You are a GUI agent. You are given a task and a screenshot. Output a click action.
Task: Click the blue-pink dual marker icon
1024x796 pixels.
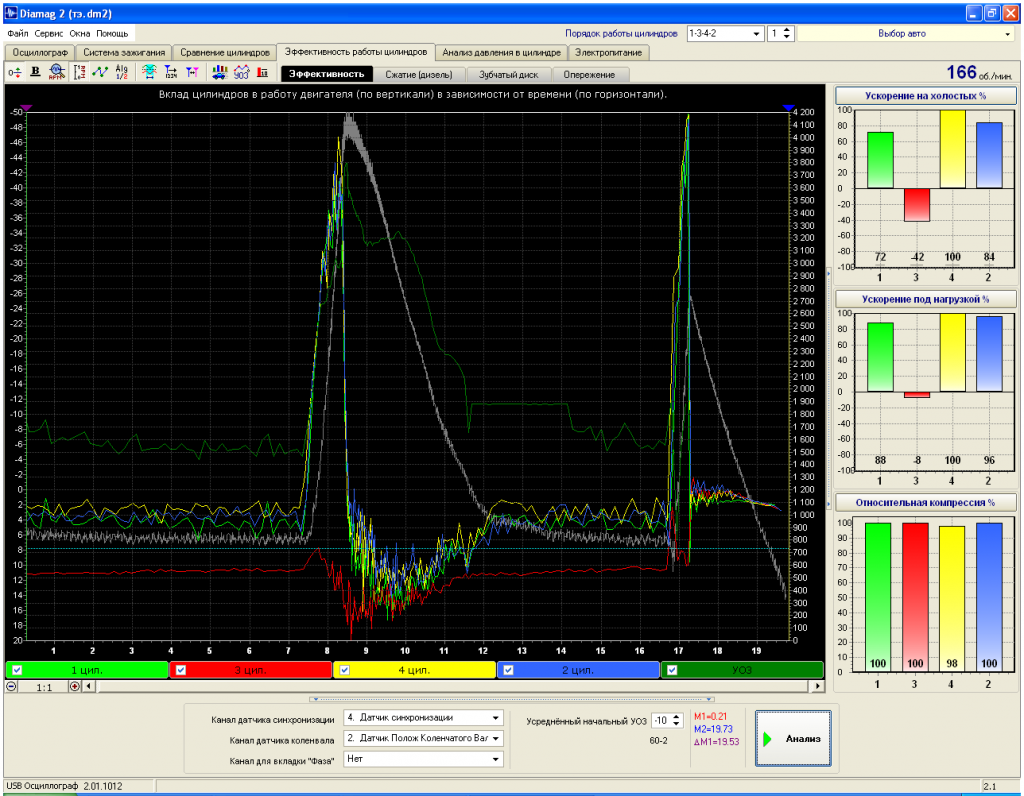click(192, 72)
